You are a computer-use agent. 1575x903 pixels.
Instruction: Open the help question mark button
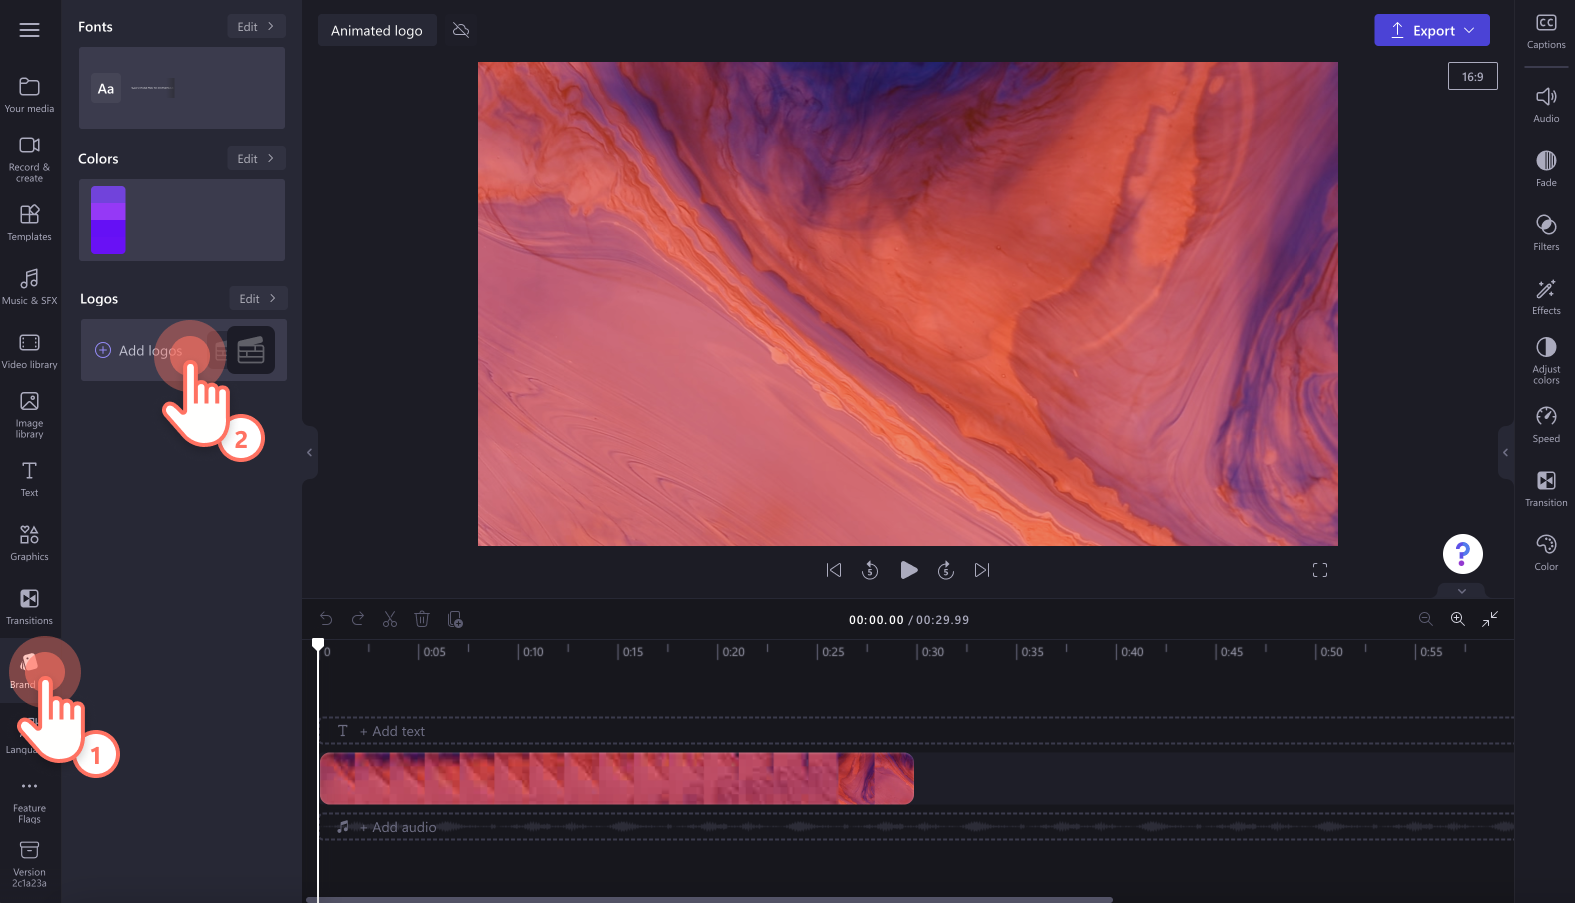click(x=1462, y=554)
